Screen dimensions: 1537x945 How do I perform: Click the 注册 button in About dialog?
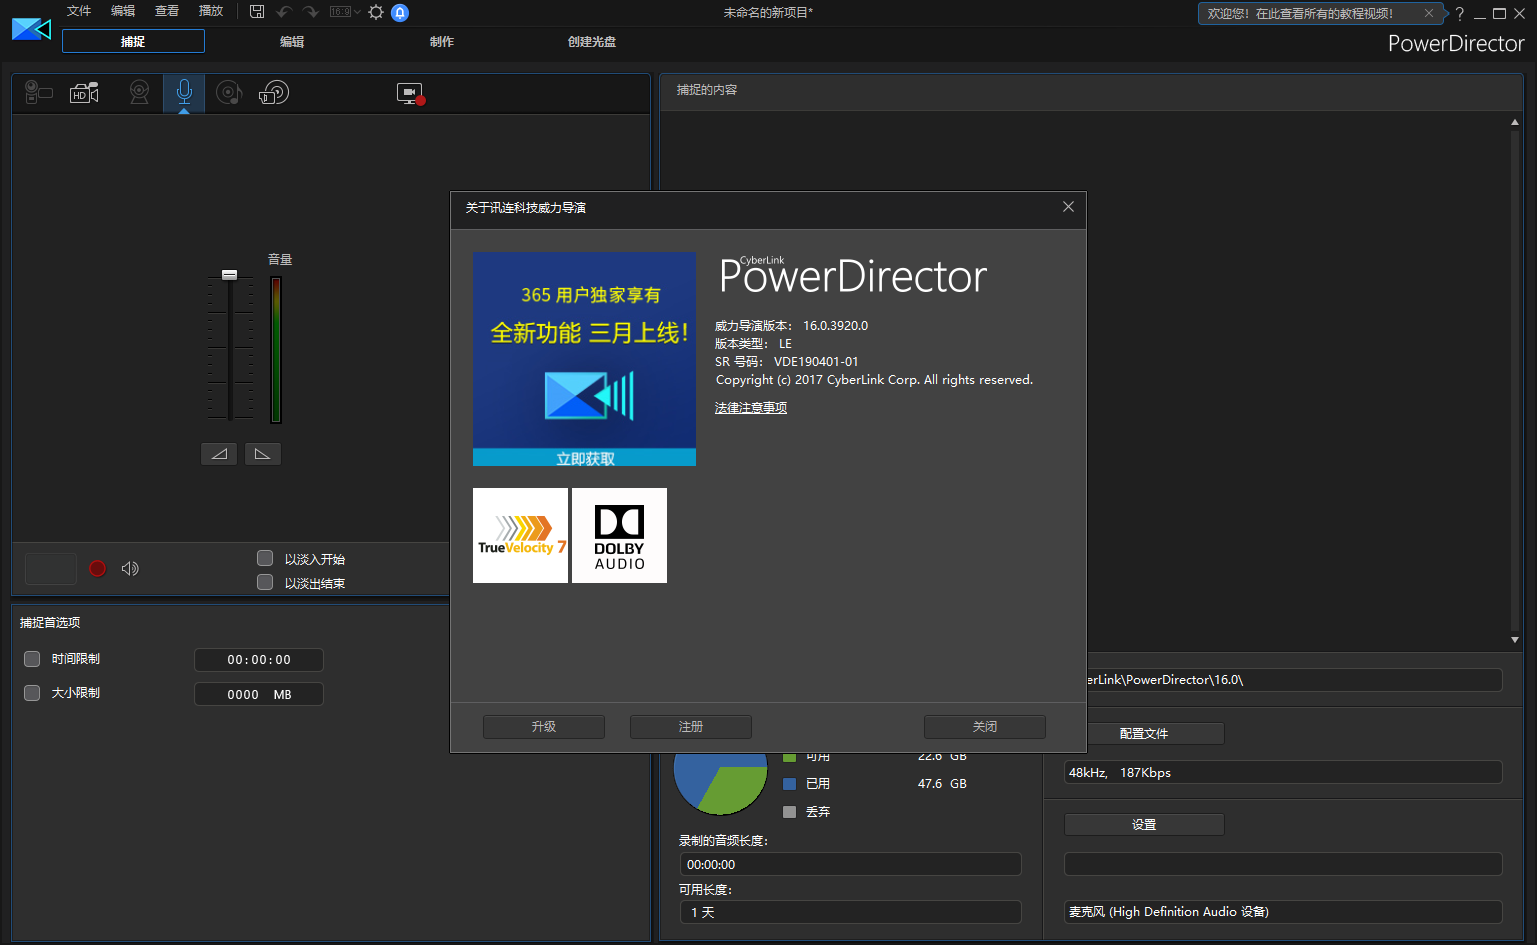(691, 727)
